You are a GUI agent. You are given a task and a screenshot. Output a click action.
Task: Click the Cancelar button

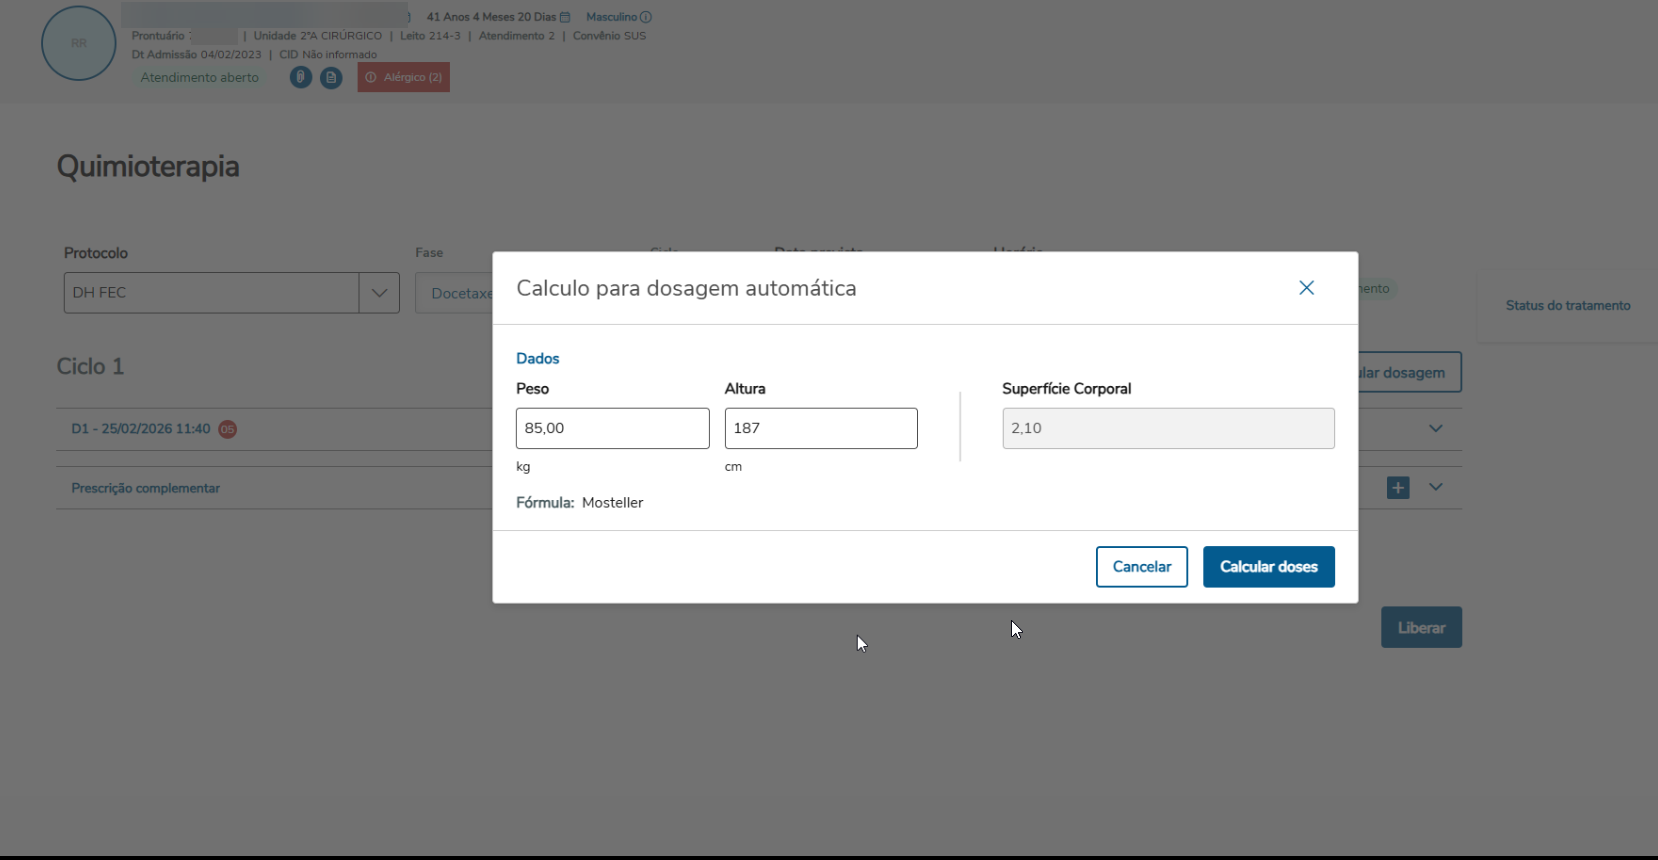pos(1141,567)
